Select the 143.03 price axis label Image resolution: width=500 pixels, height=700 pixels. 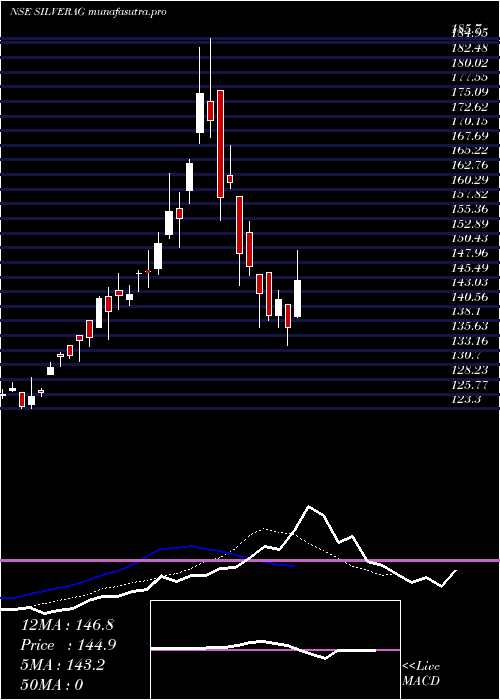tap(469, 283)
